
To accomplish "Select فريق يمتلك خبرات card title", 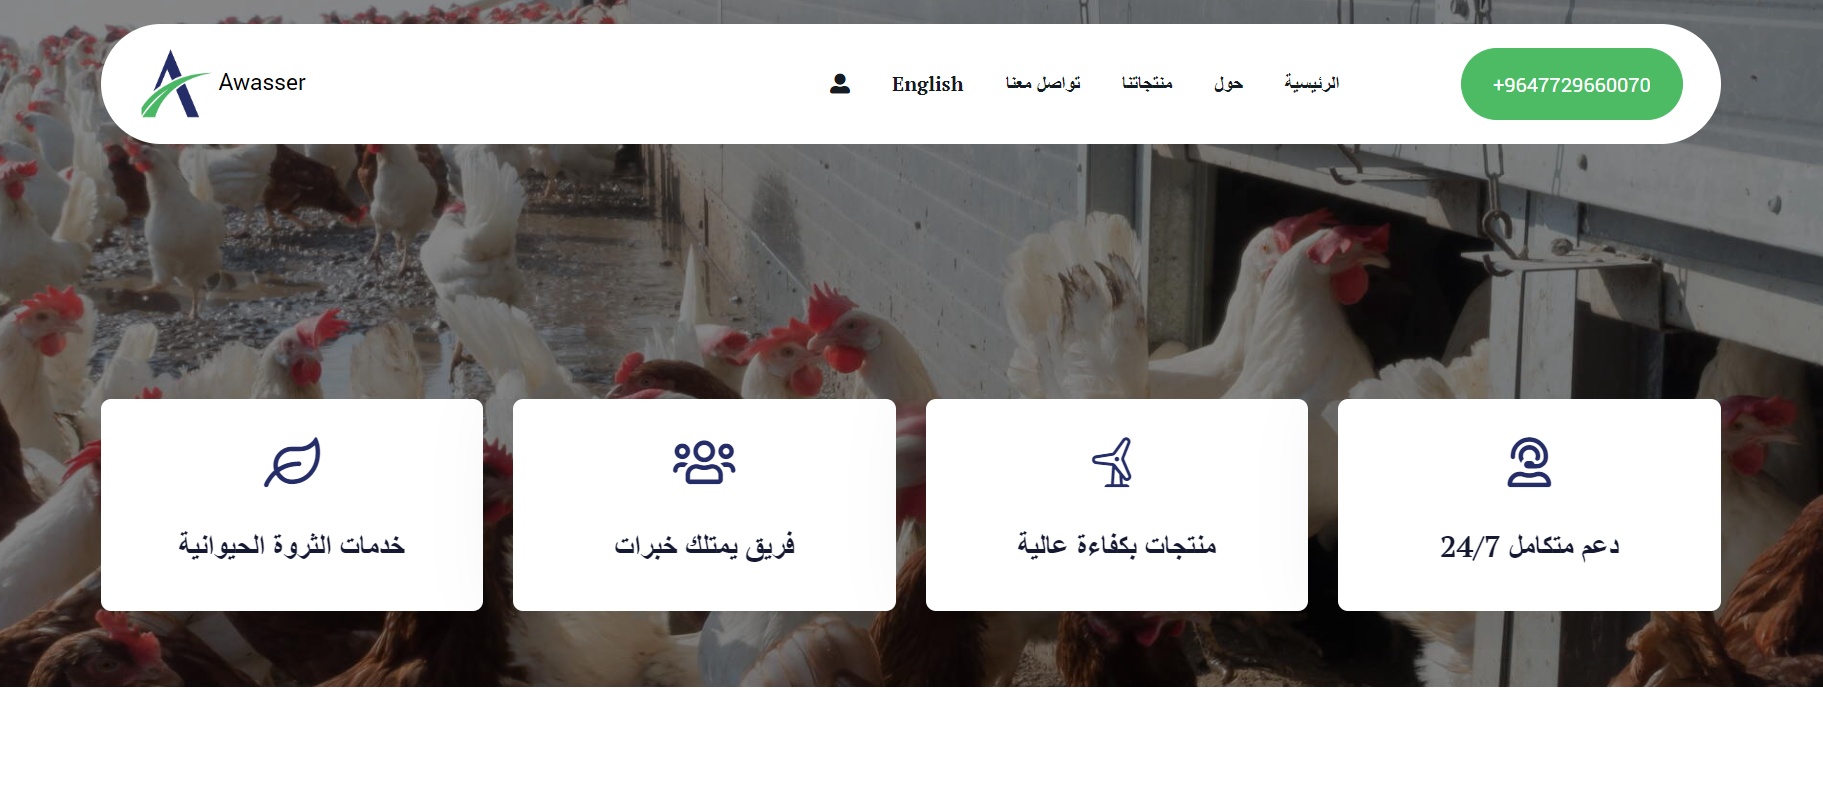I will (704, 545).
